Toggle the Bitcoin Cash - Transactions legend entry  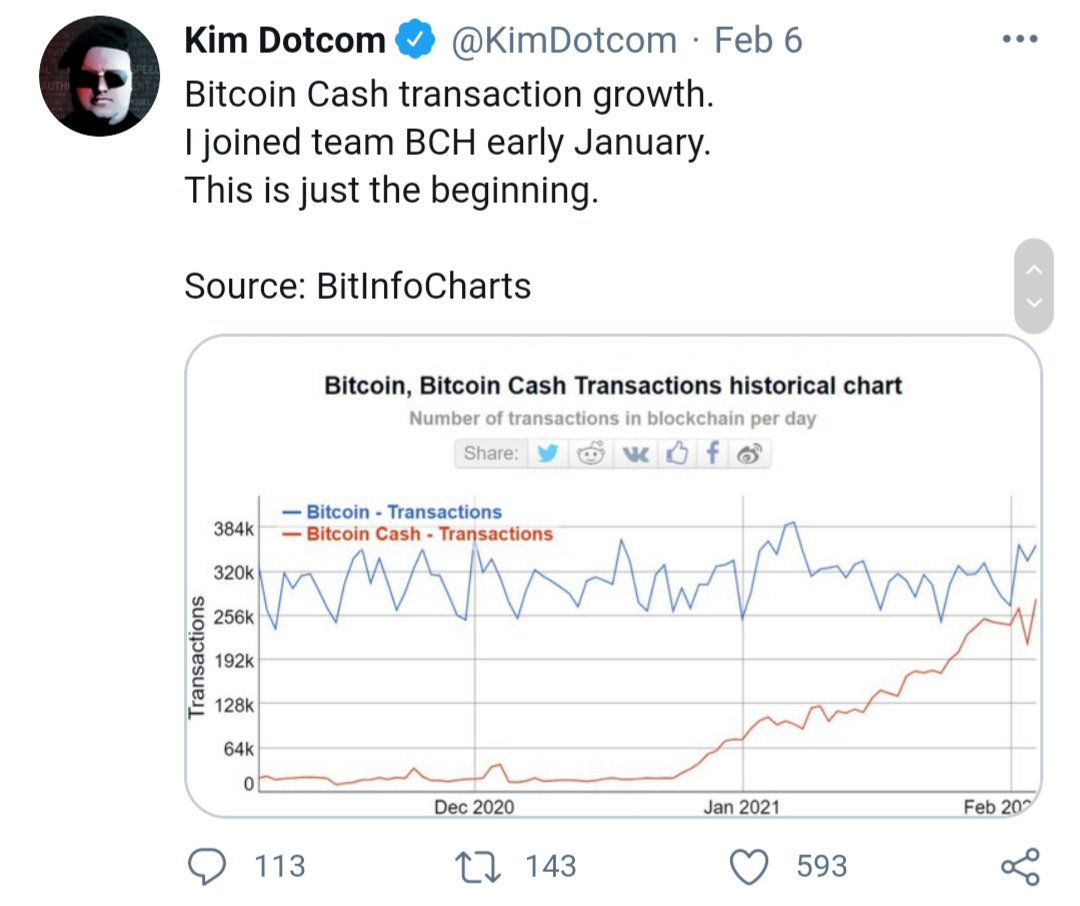click(x=417, y=534)
